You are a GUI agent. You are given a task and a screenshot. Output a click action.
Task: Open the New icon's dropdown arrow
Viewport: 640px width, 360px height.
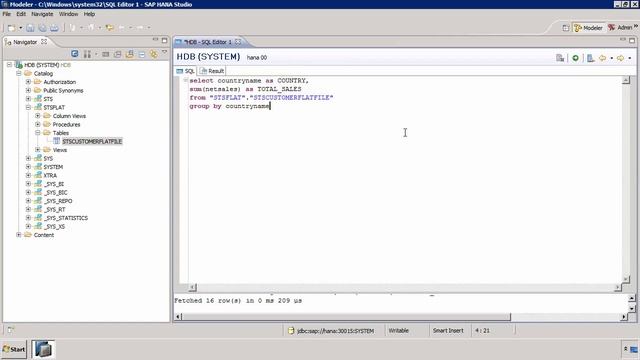click(20, 28)
